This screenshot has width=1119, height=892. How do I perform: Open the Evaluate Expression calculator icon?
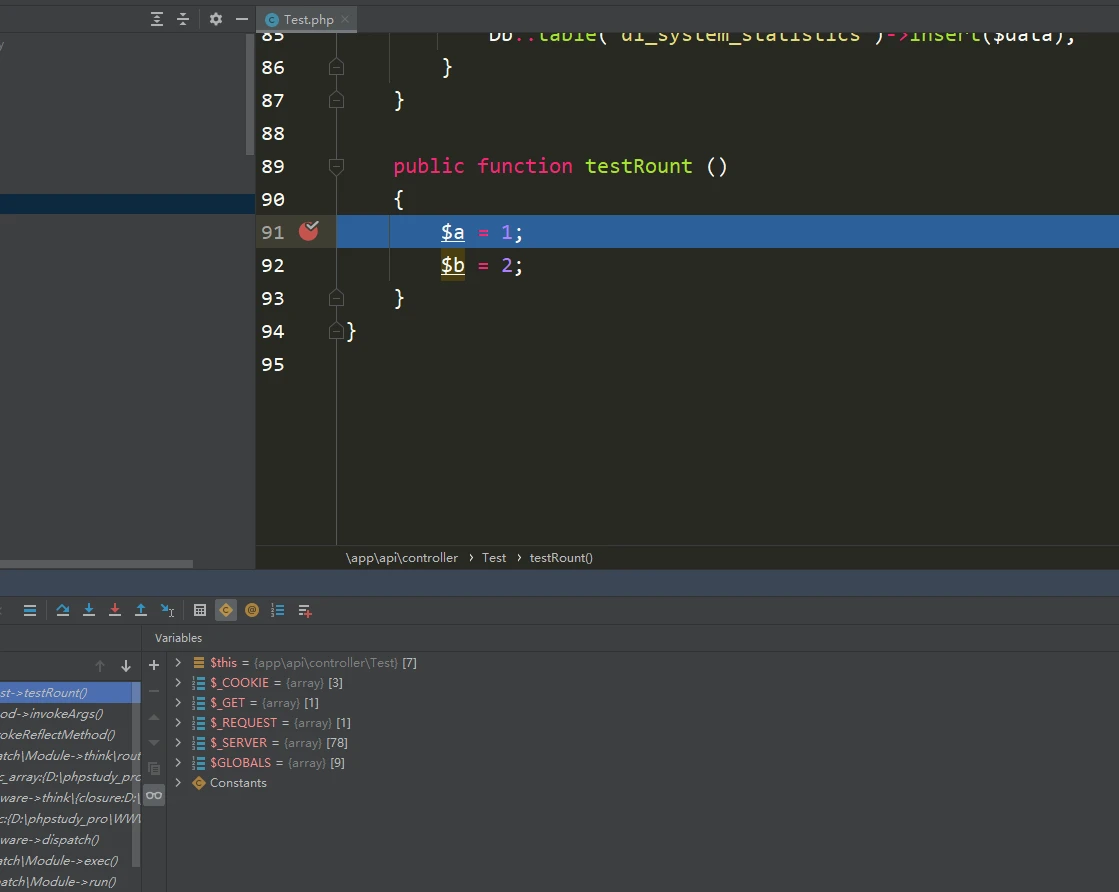click(200, 610)
